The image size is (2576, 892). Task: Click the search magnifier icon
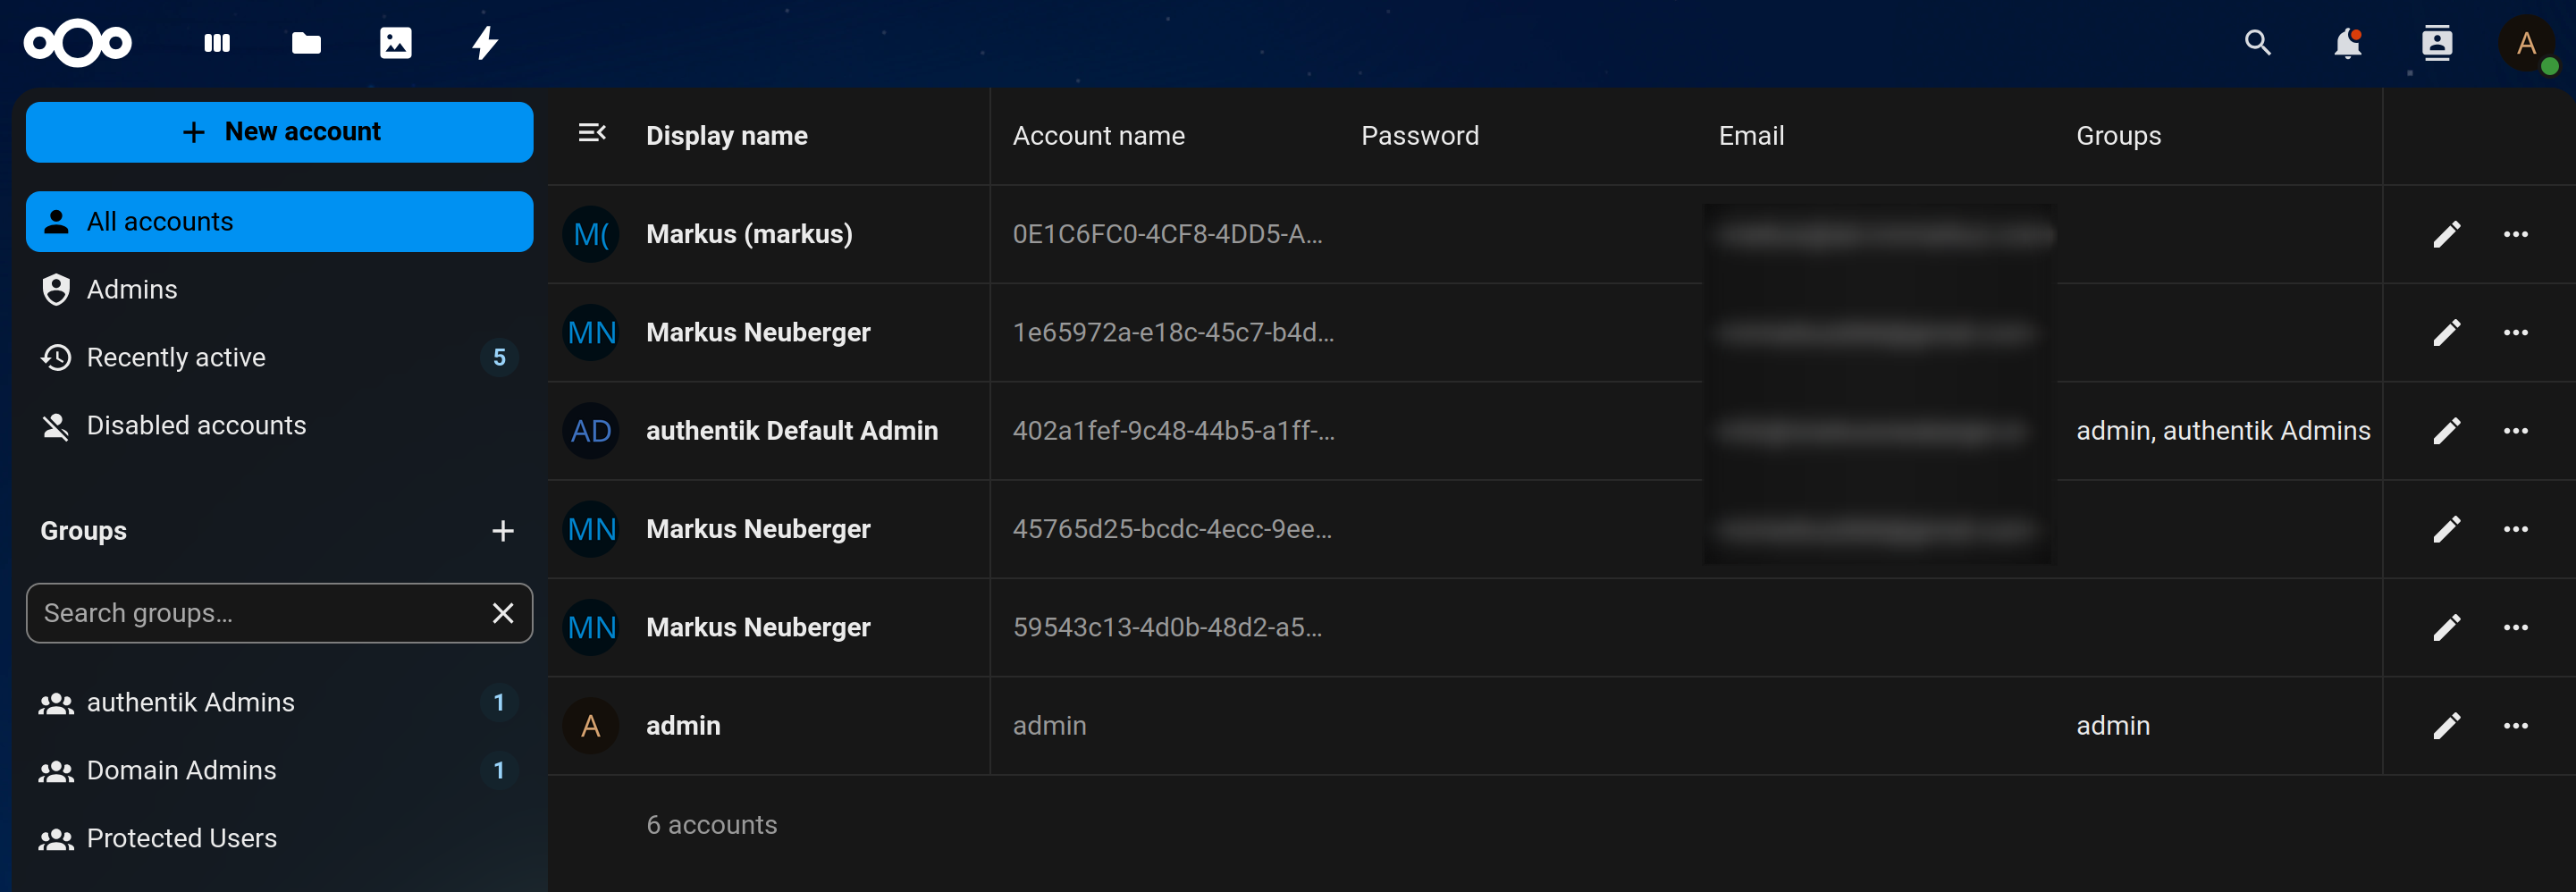[x=2257, y=43]
